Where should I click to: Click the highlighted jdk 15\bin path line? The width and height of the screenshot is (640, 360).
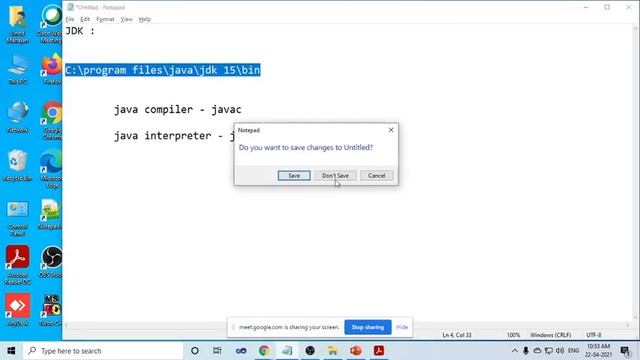pos(162,70)
